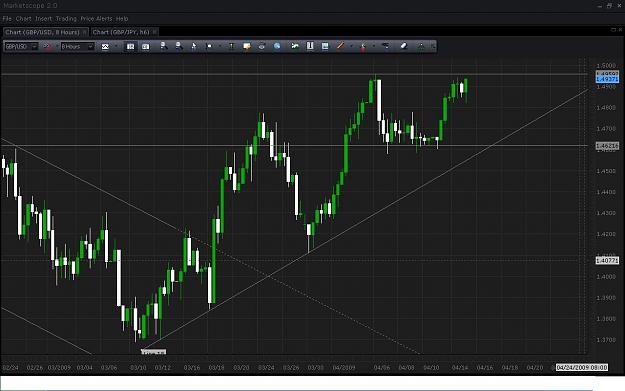
Task: Open the GBP/USD symbol dropdown
Action: 34,47
